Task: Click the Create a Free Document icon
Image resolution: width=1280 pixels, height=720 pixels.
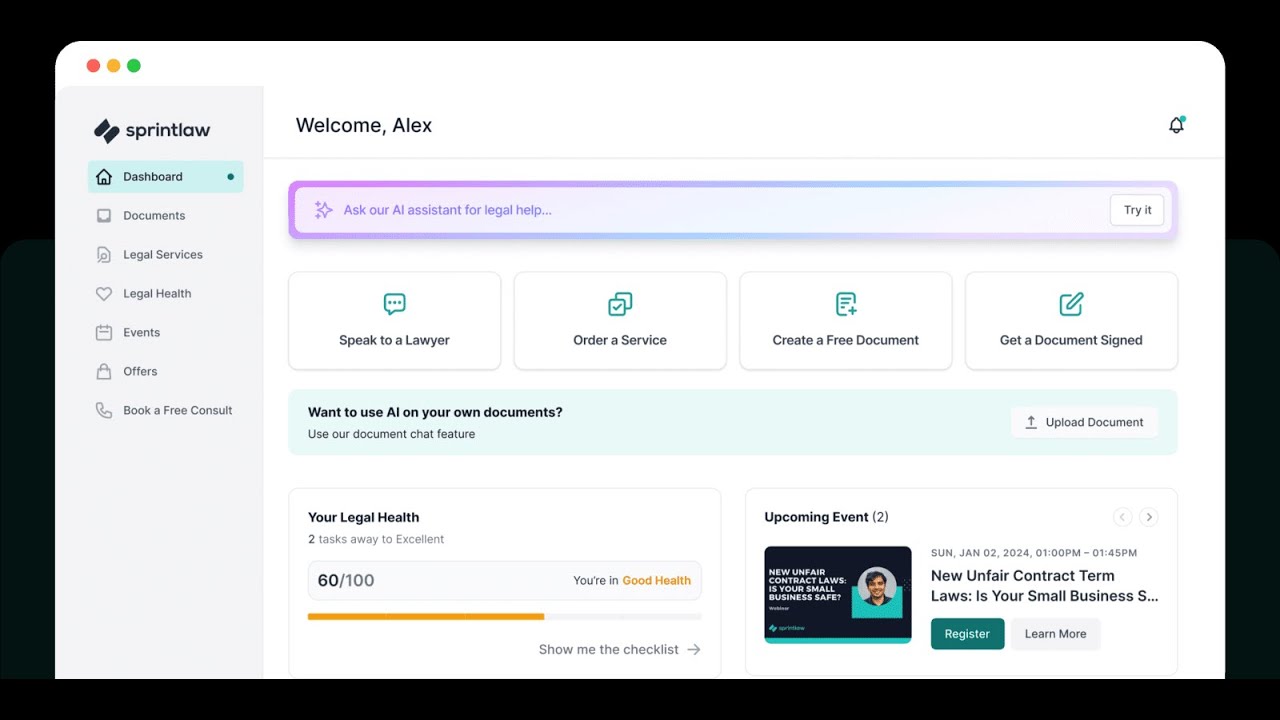Action: (x=846, y=304)
